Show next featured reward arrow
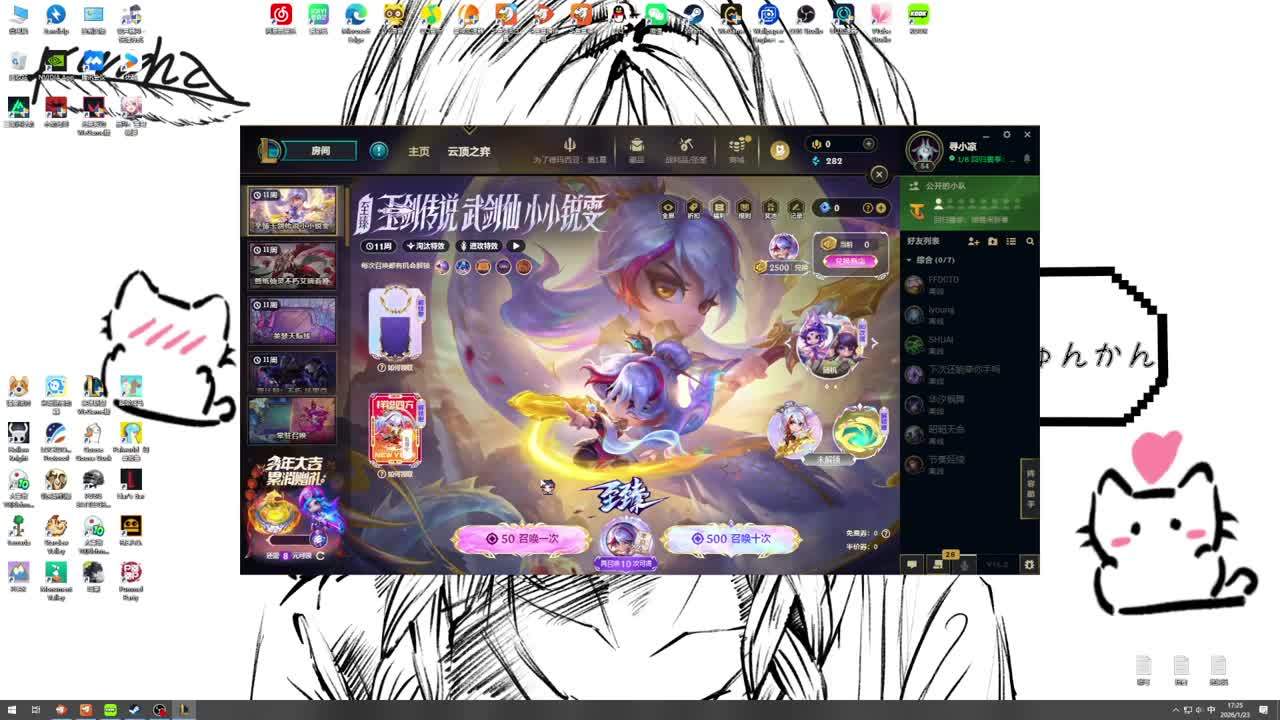The width and height of the screenshot is (1280, 720). (x=874, y=342)
